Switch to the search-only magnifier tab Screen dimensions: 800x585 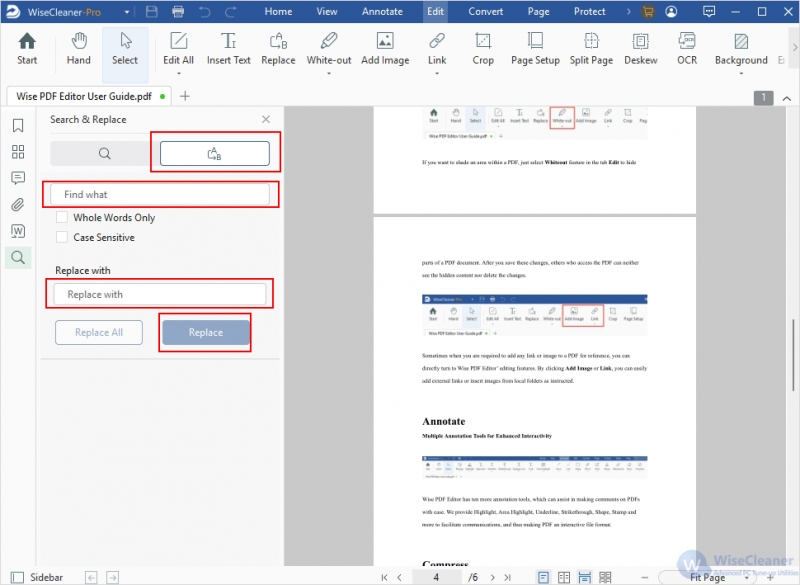[x=105, y=154]
